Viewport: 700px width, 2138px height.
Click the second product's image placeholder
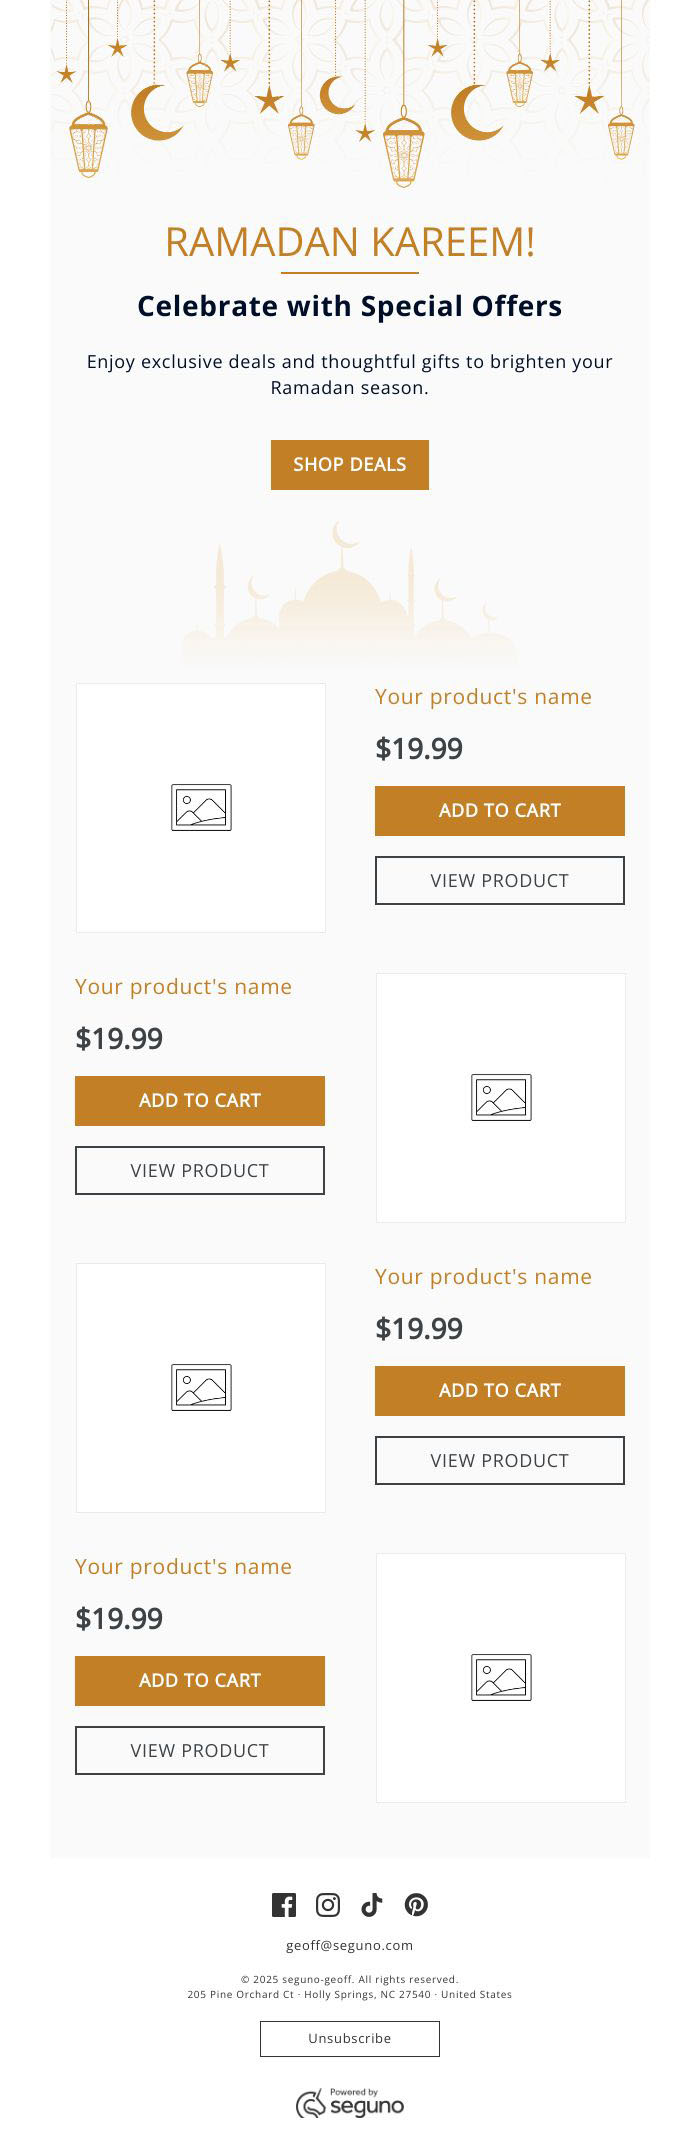tap(501, 1098)
